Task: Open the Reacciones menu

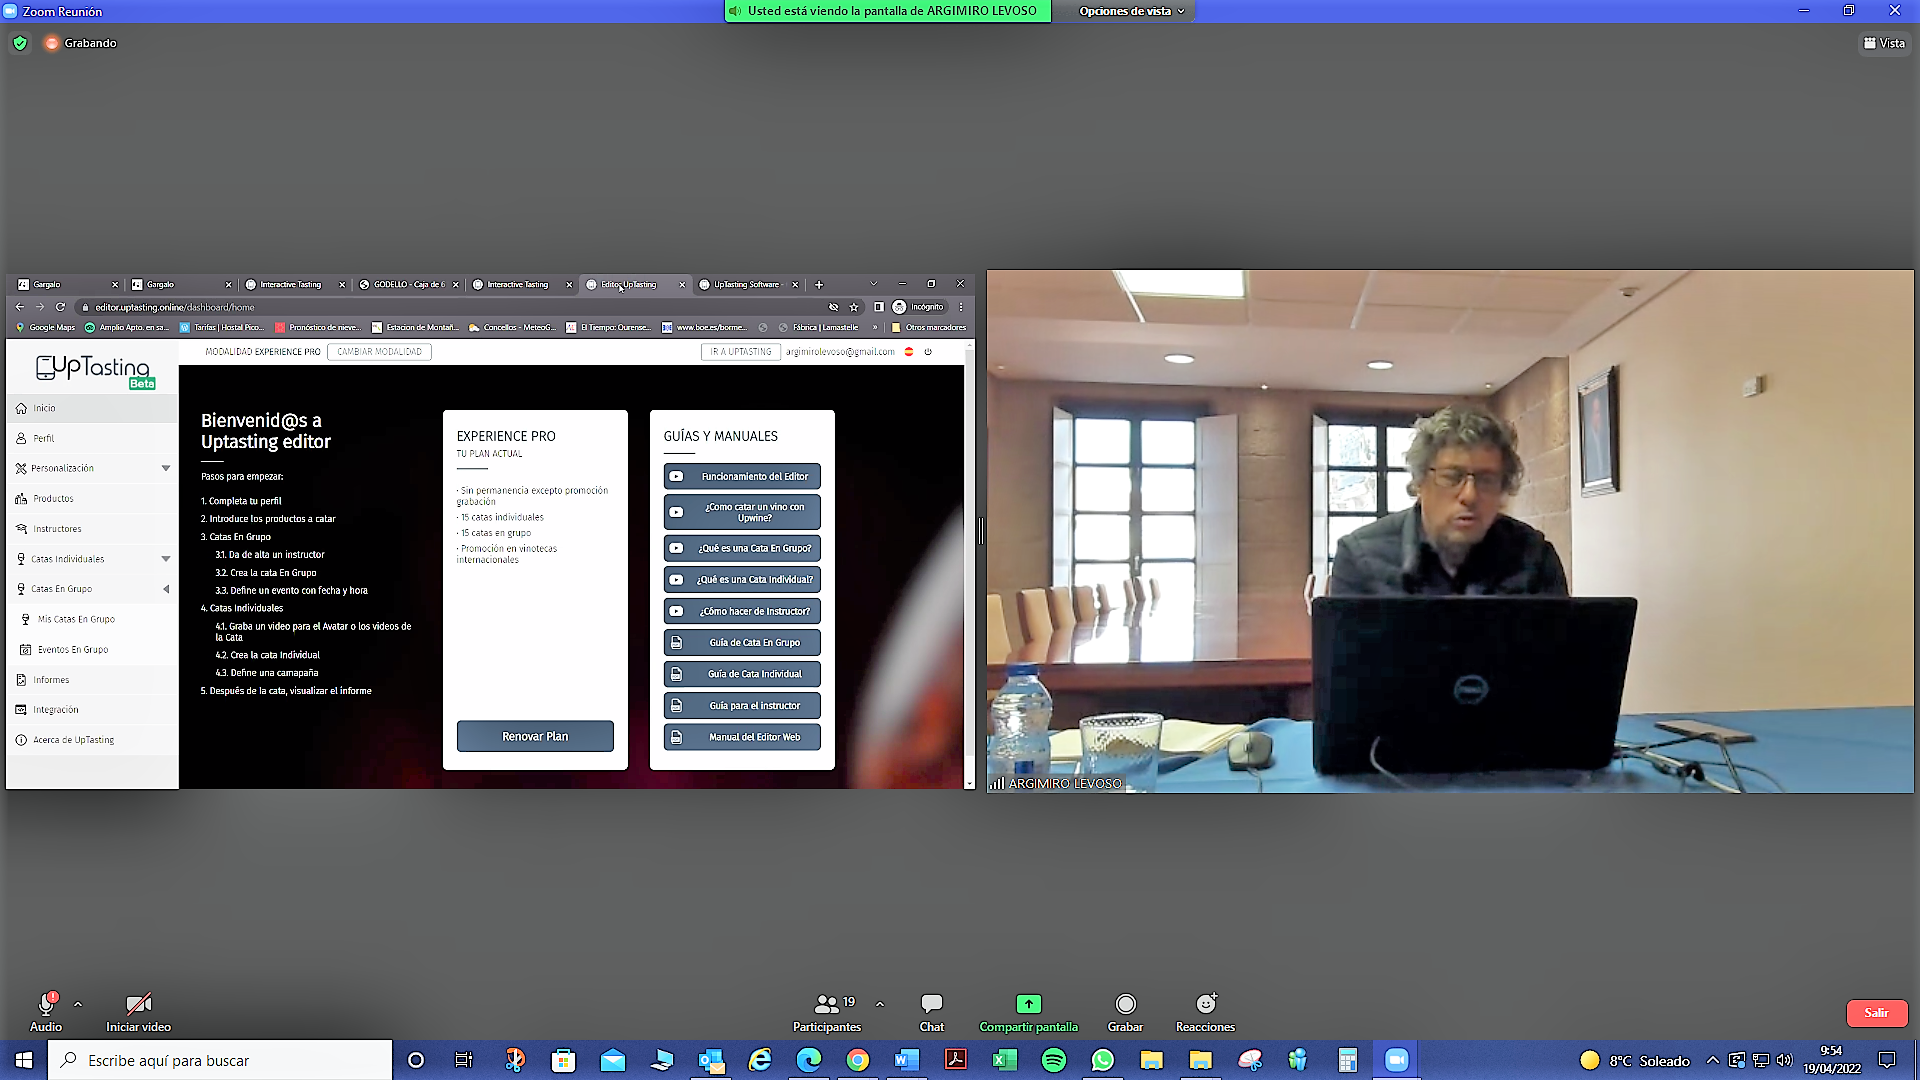Action: (x=1205, y=1012)
